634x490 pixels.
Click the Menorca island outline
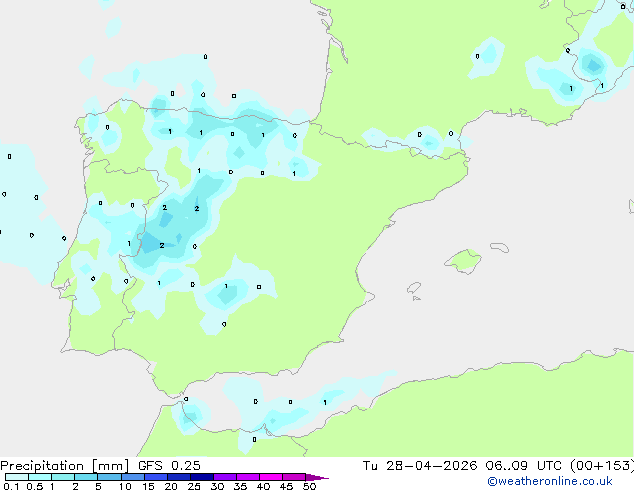[500, 247]
